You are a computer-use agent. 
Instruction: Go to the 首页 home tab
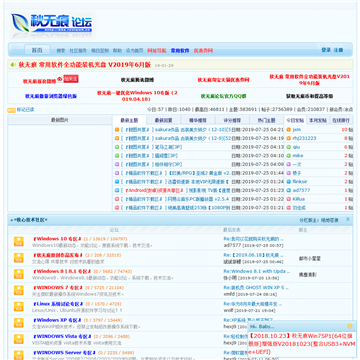point(37,50)
